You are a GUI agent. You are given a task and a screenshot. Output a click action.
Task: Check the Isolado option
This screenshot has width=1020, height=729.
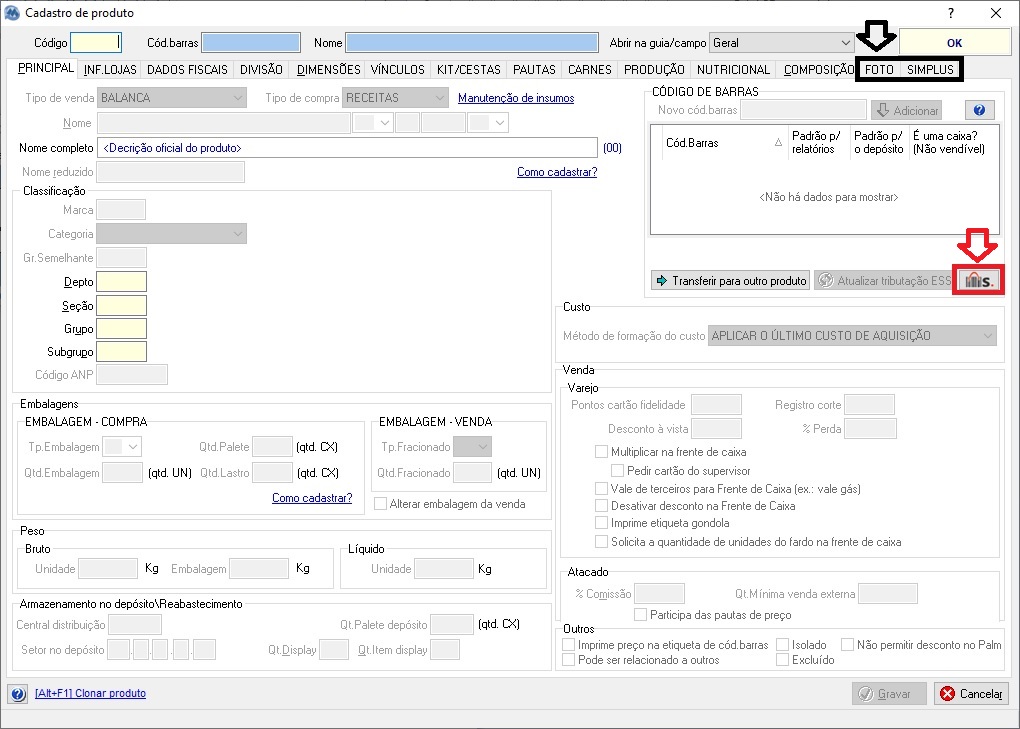point(783,644)
